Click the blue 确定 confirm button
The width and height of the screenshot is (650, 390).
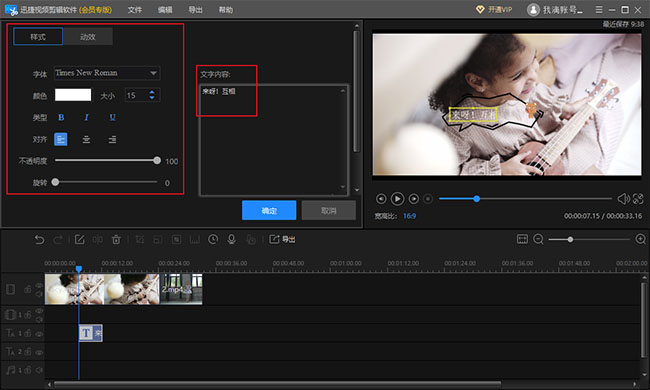point(269,211)
